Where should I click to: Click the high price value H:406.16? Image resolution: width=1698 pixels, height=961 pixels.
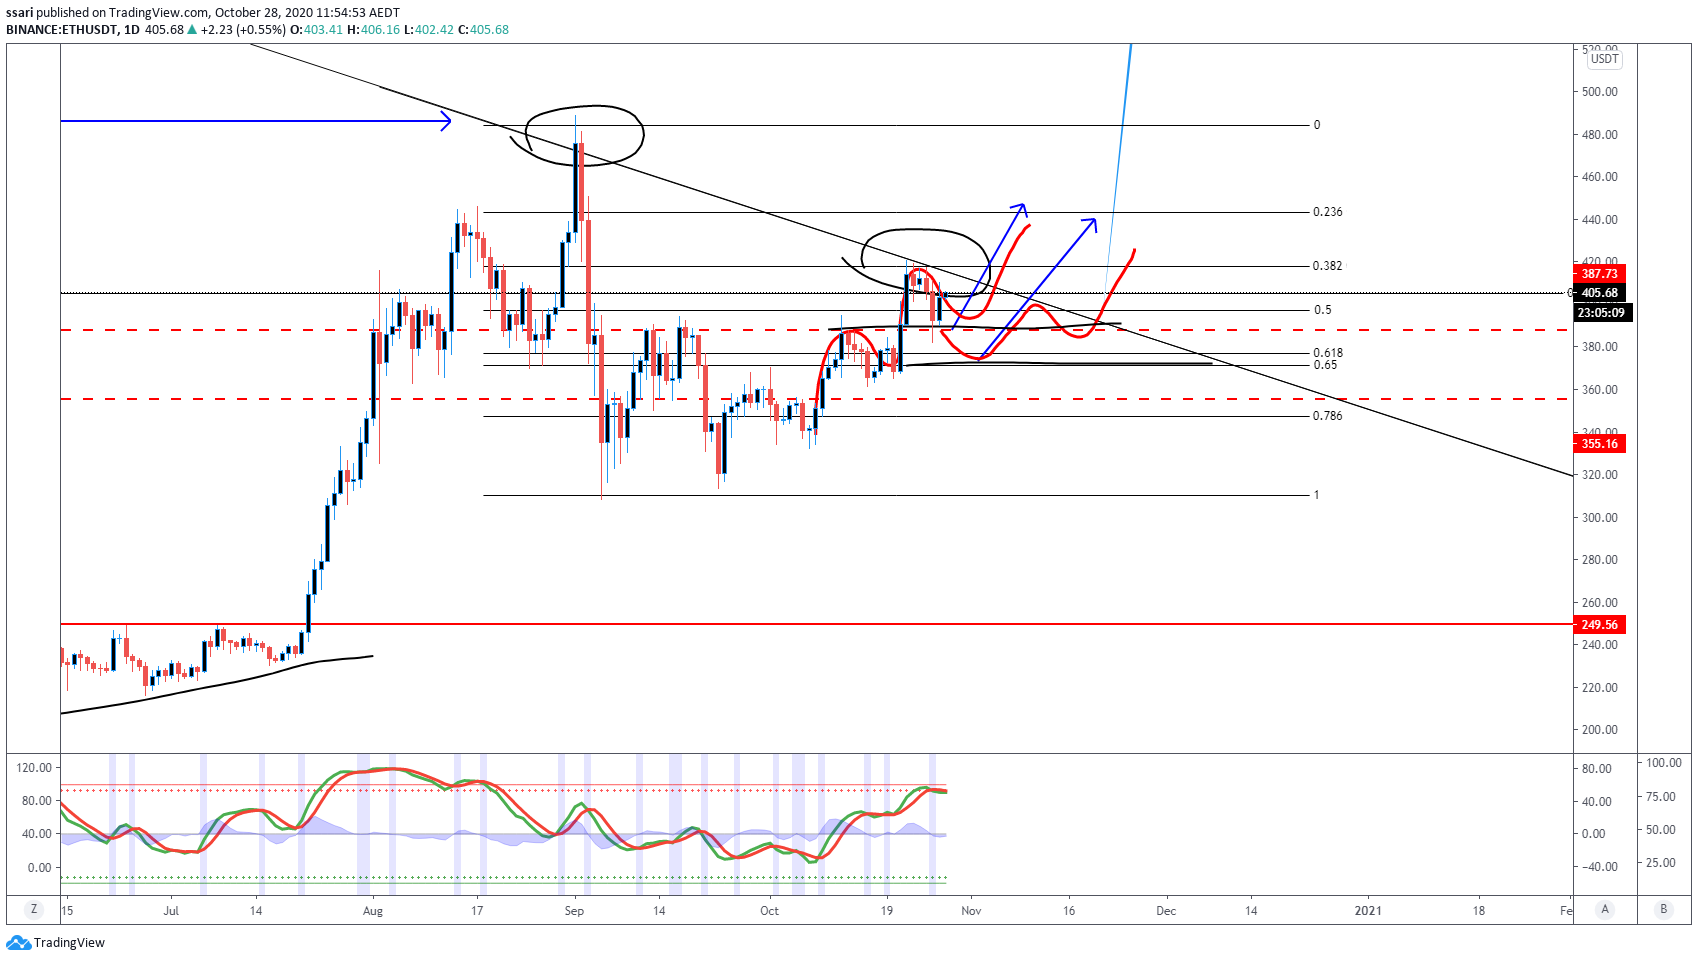(374, 29)
